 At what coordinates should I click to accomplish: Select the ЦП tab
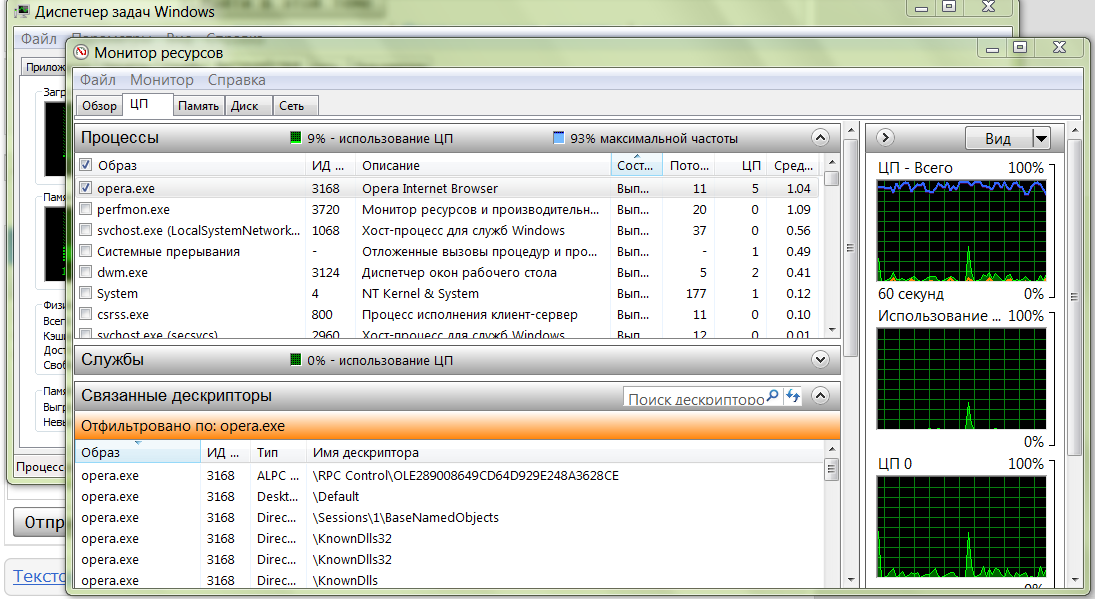click(x=147, y=104)
